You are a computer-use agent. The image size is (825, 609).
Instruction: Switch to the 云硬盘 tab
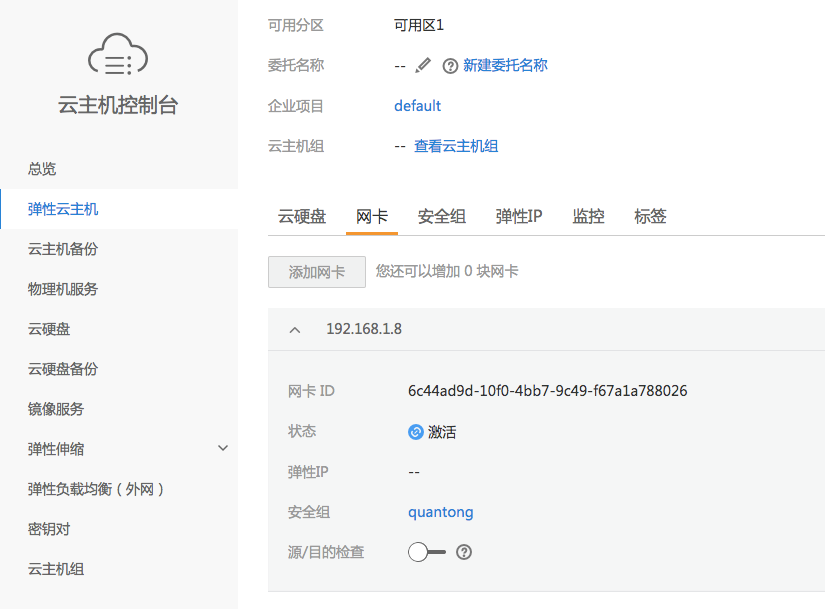[x=302, y=216]
